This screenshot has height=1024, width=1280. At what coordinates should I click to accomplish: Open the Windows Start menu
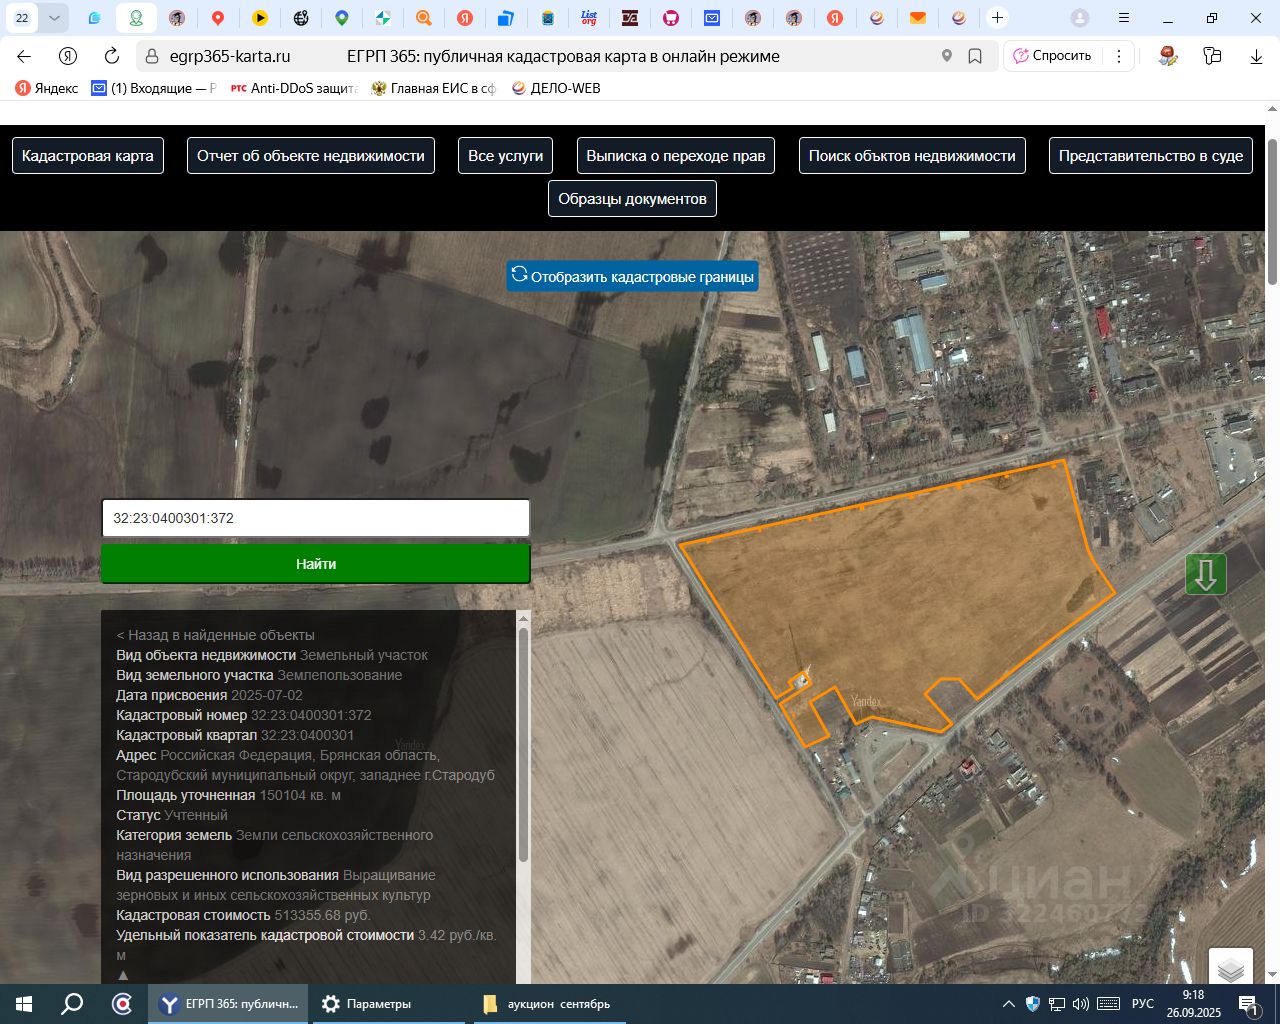(22, 1004)
